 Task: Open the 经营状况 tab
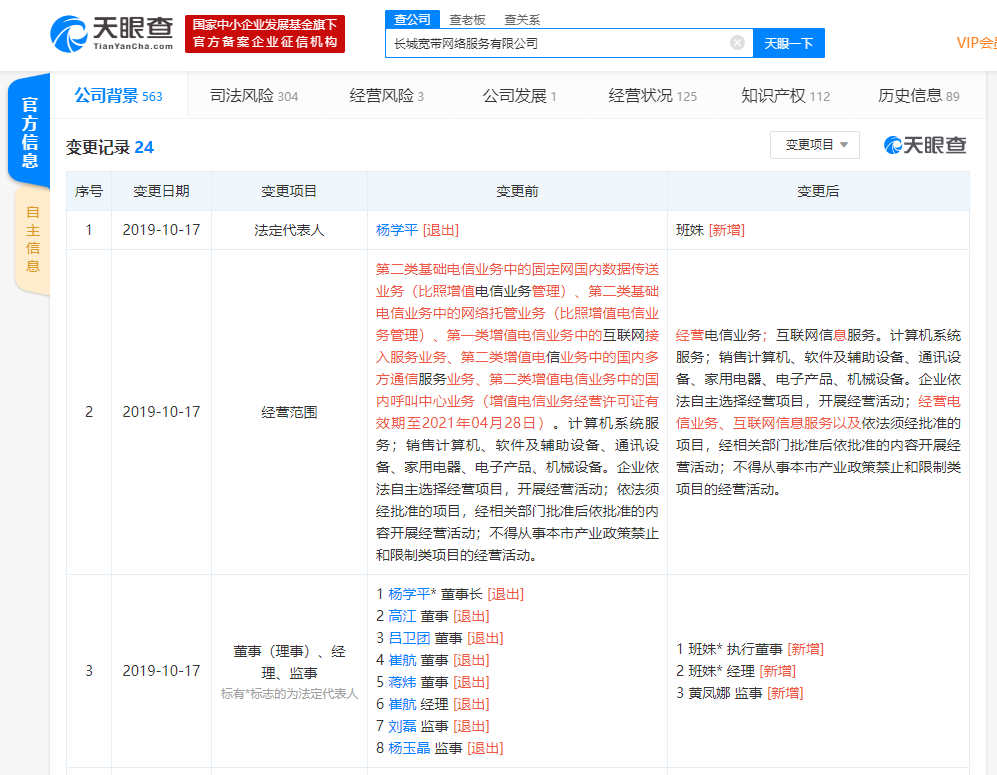(x=652, y=96)
